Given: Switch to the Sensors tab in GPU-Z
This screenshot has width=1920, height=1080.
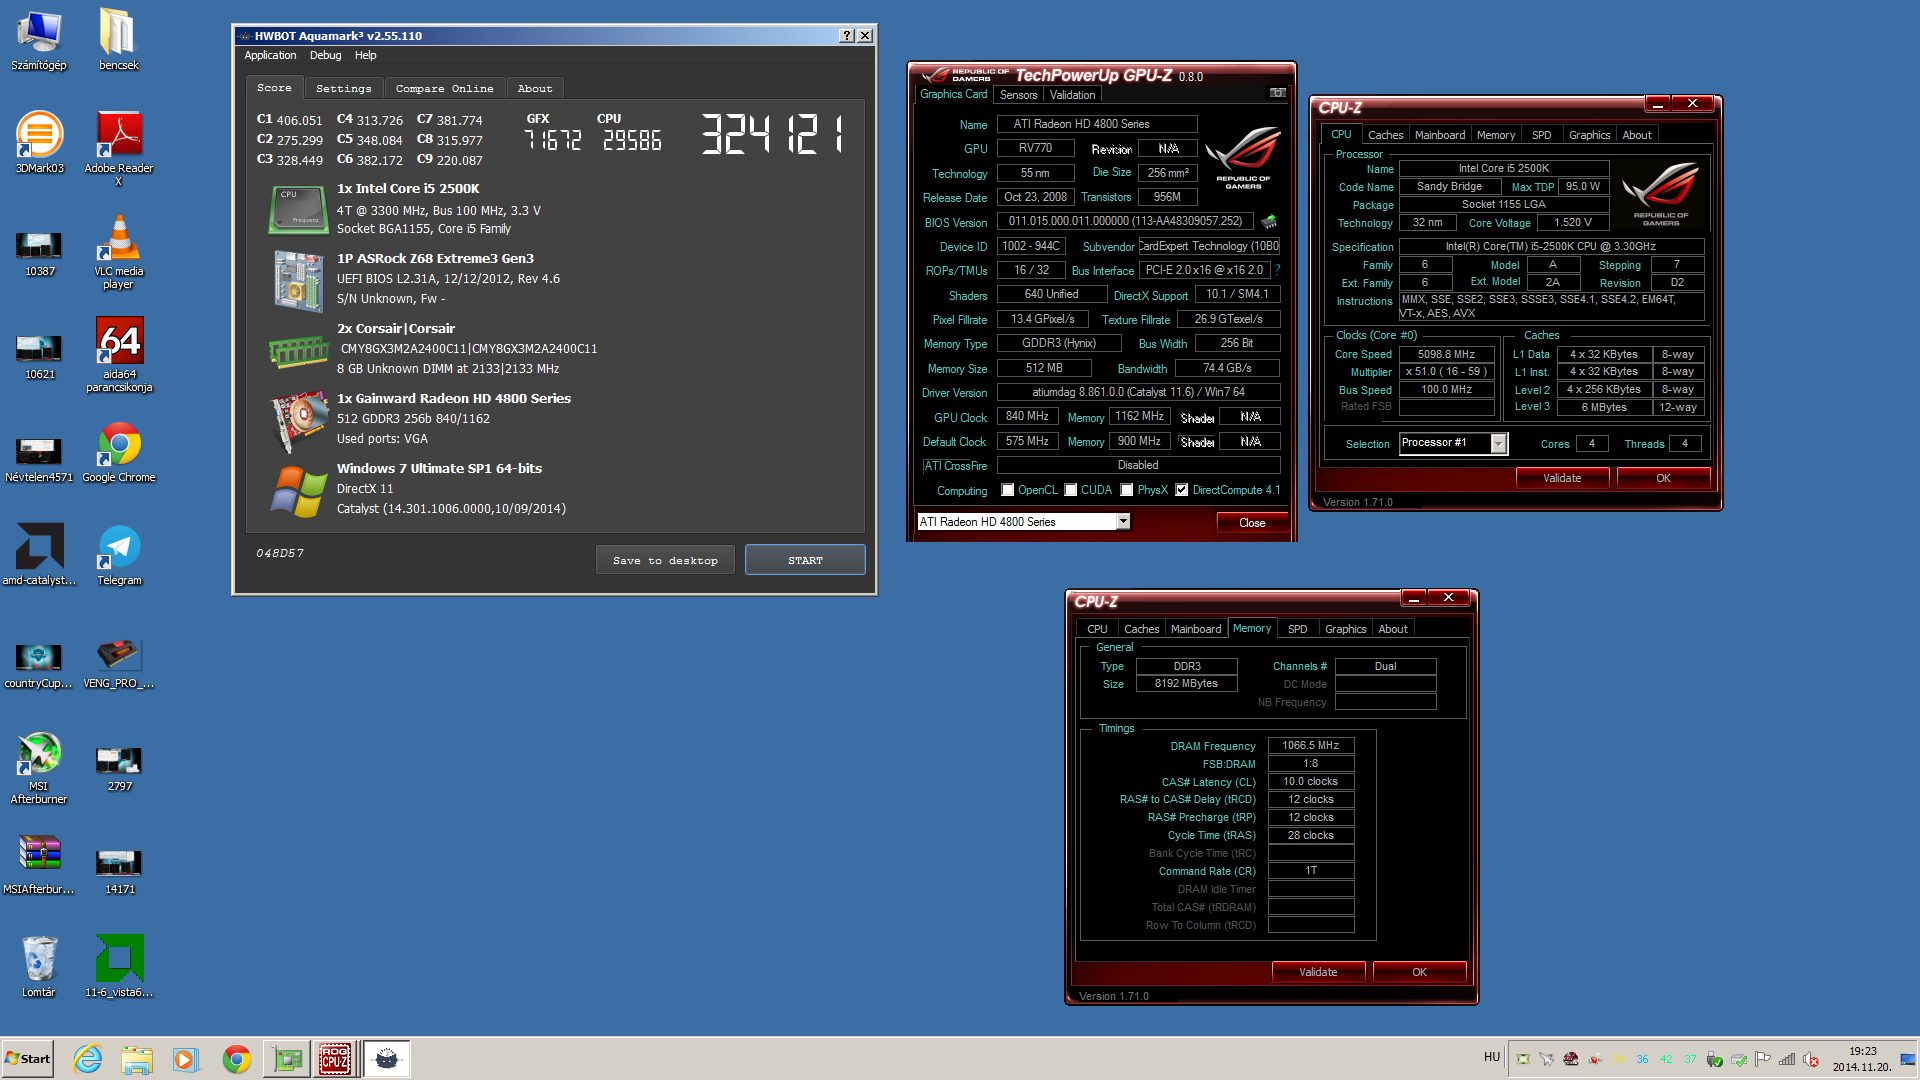Looking at the screenshot, I should tap(1018, 95).
